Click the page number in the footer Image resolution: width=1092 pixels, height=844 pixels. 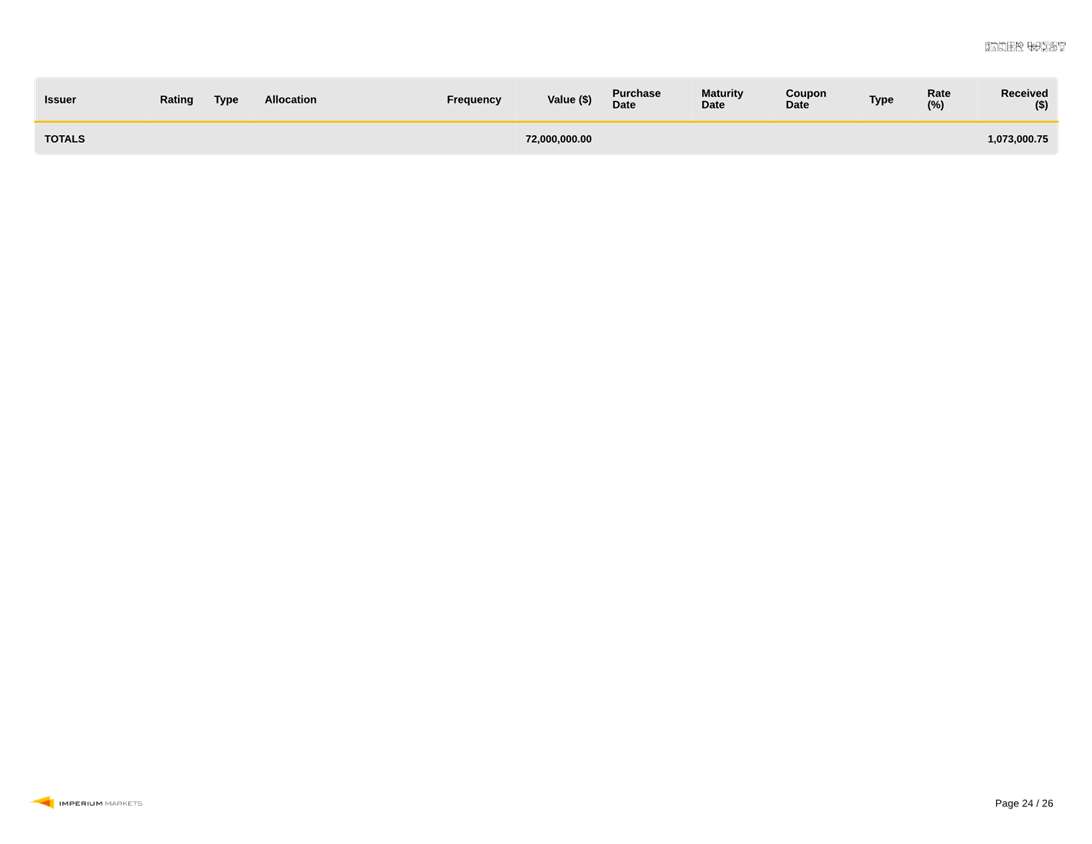click(x=1024, y=803)
